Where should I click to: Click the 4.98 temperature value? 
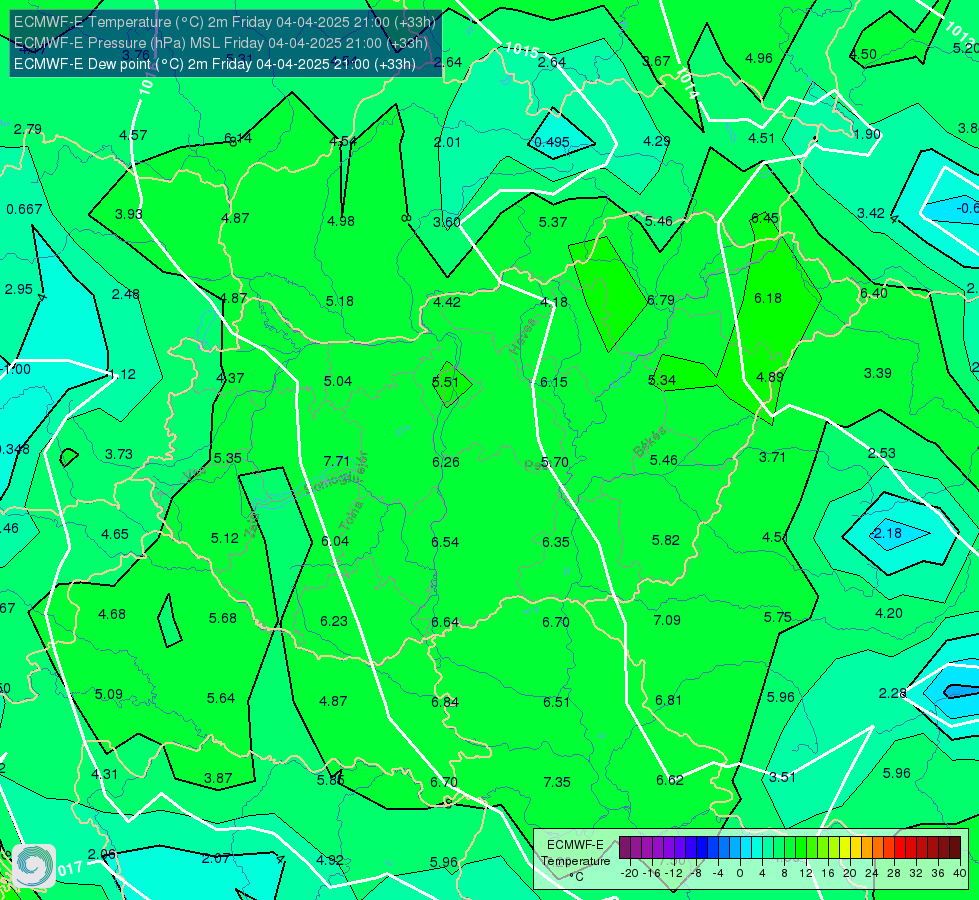click(x=341, y=221)
